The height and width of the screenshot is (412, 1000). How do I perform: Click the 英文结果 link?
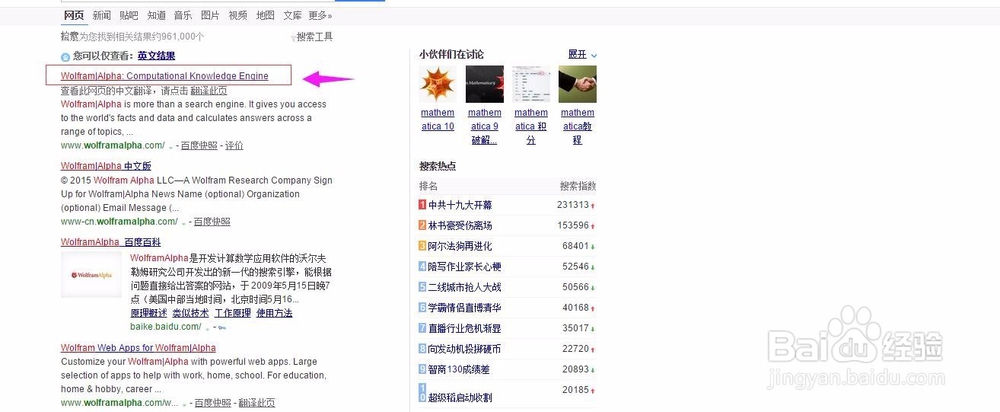click(156, 56)
